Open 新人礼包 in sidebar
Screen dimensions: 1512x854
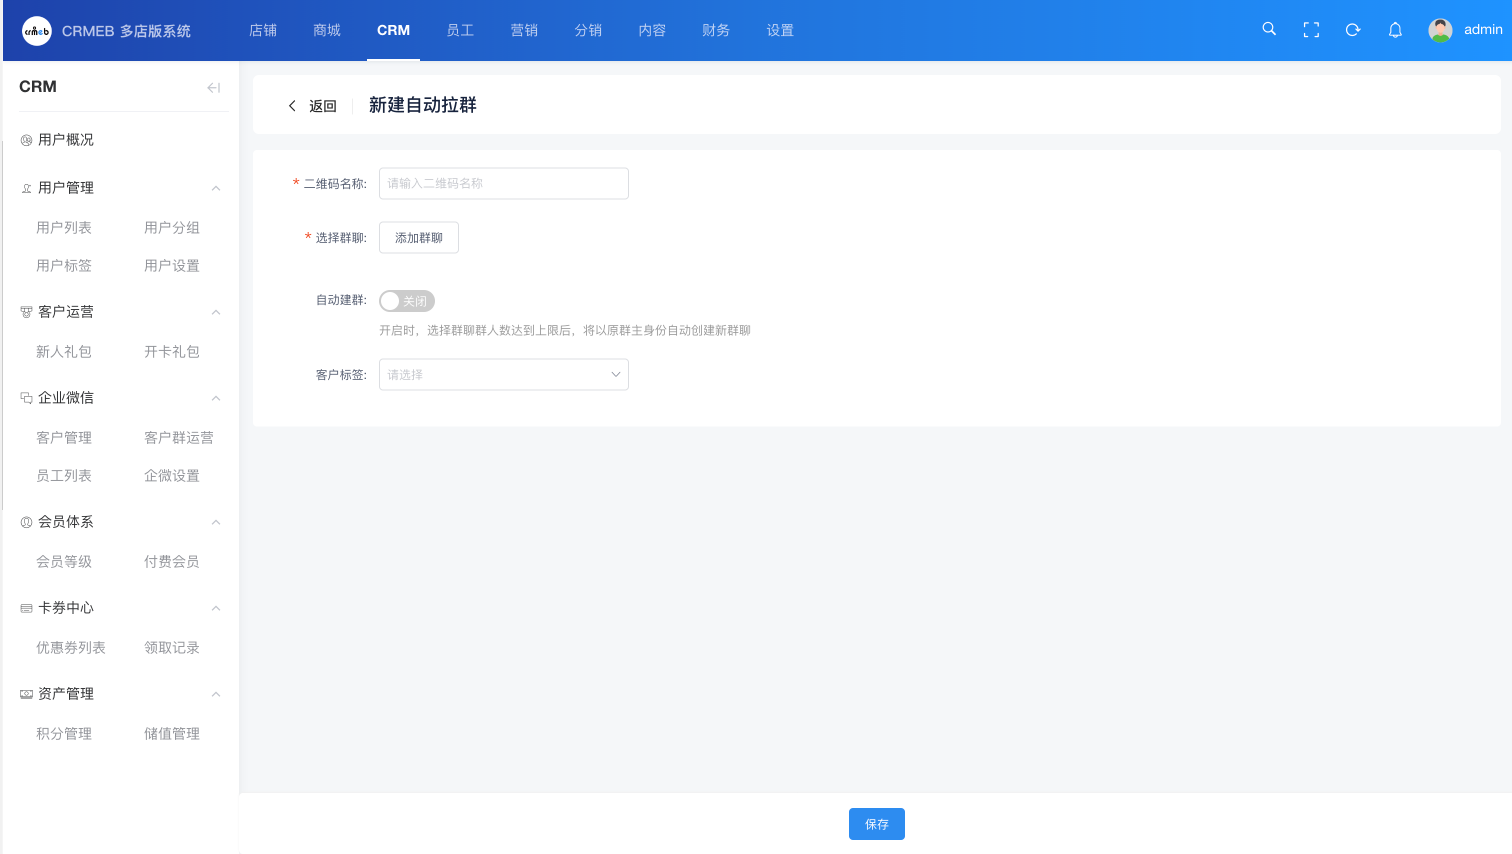(64, 352)
